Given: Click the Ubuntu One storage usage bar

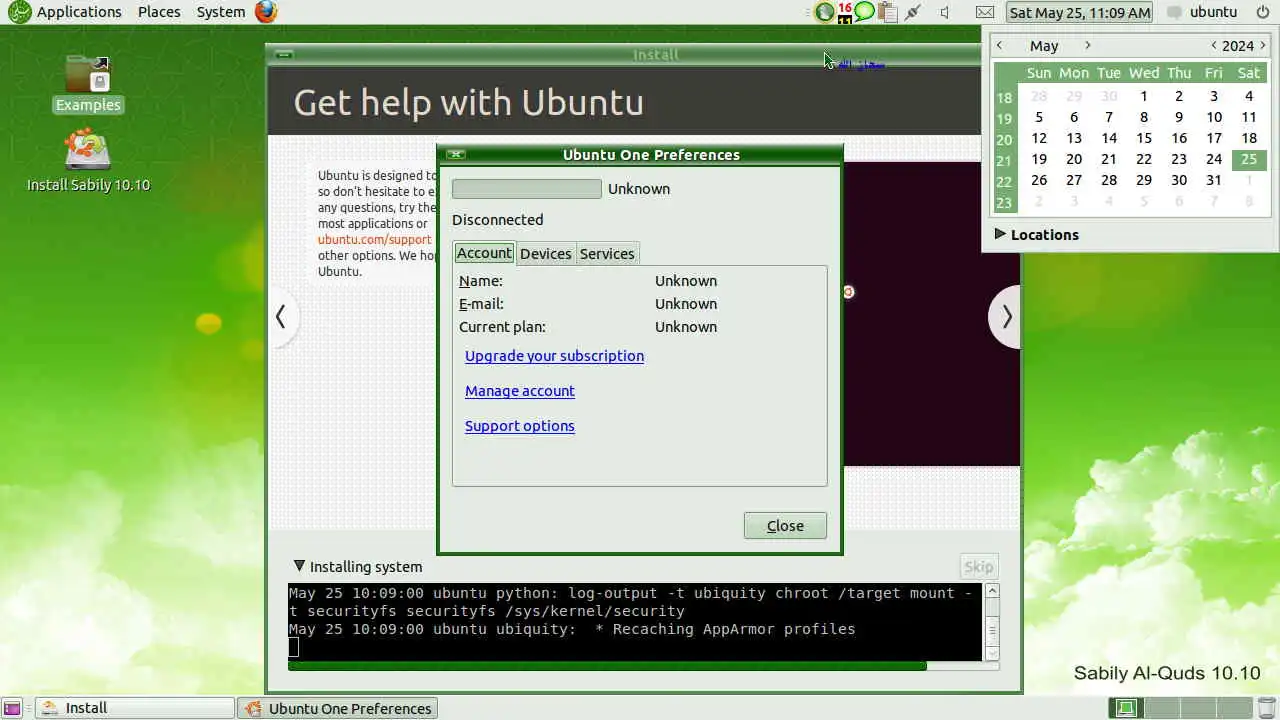Looking at the screenshot, I should pos(527,189).
